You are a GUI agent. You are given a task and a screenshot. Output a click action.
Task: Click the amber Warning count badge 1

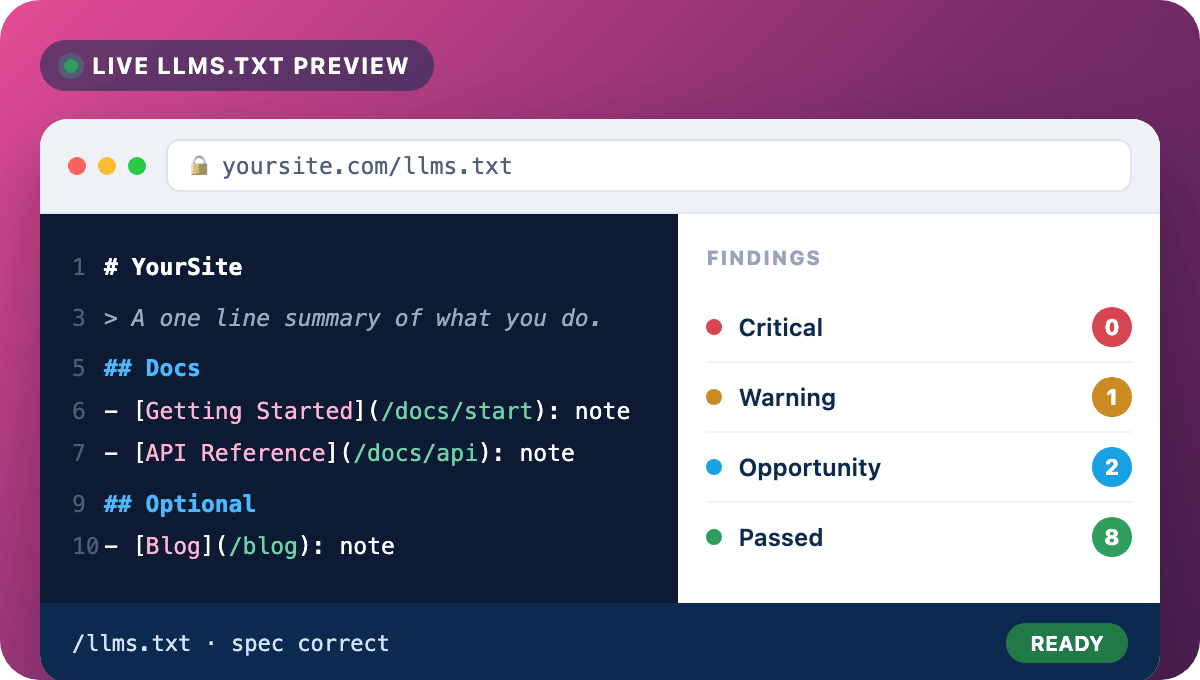(1111, 397)
